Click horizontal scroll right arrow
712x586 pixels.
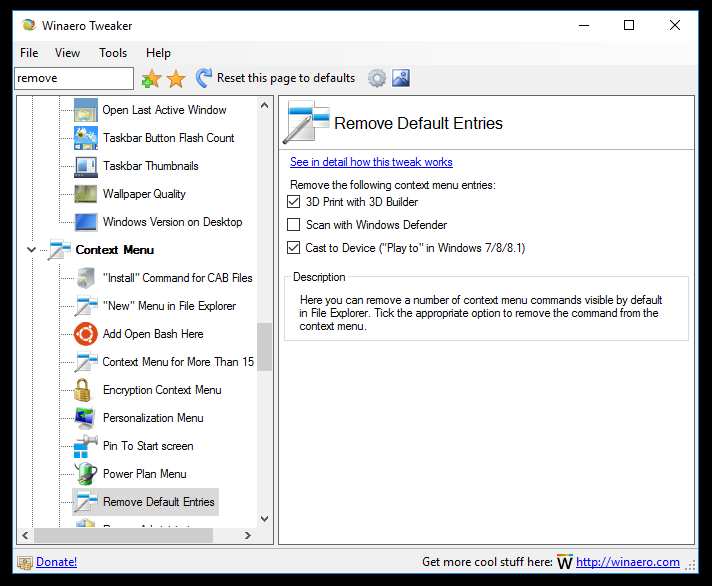pyautogui.click(x=247, y=536)
